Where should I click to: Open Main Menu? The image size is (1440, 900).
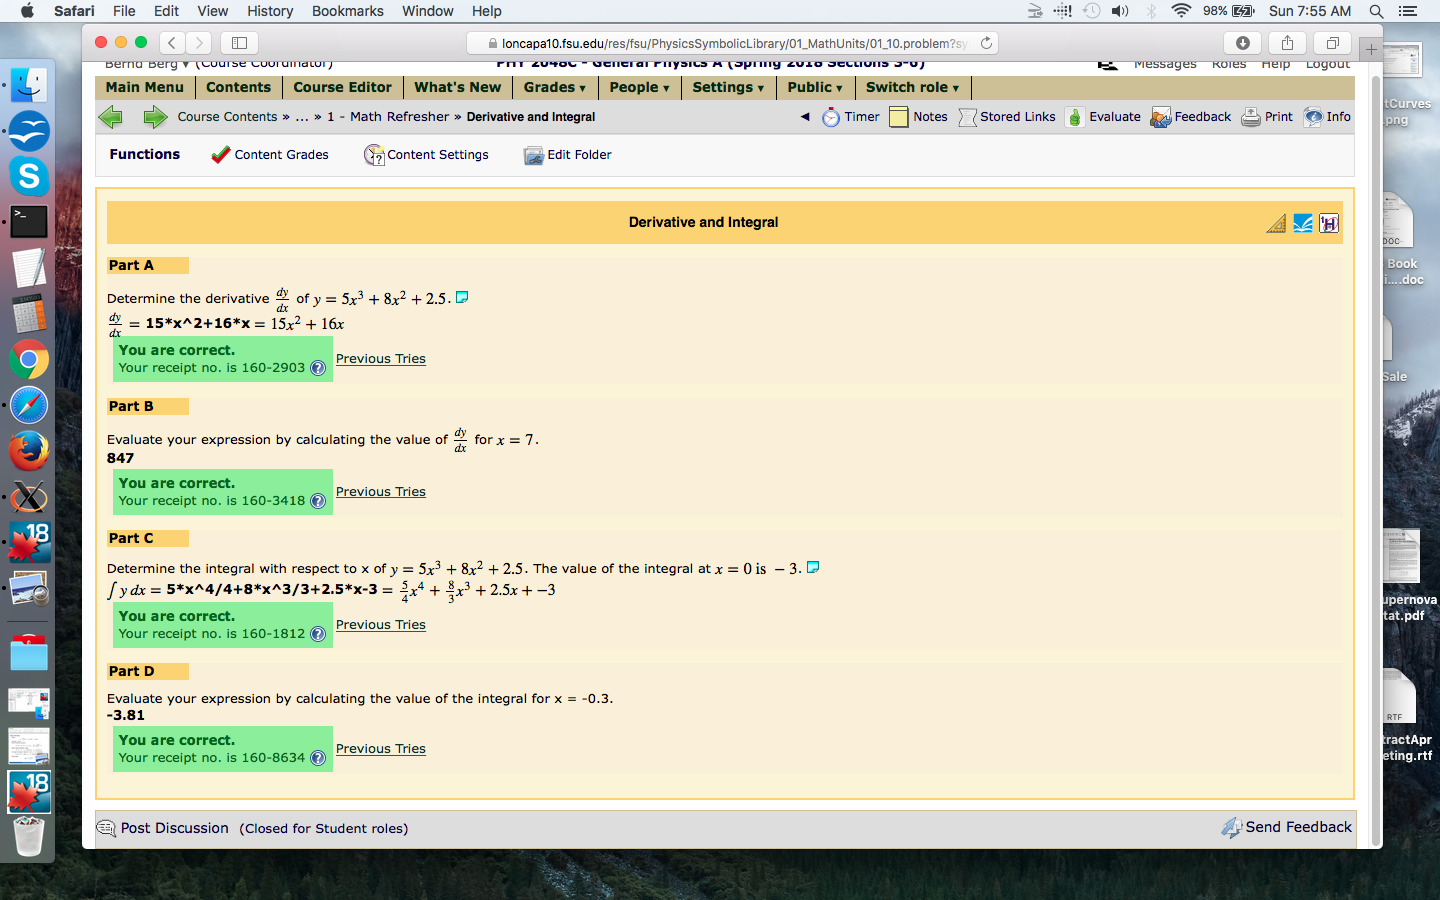click(x=145, y=87)
